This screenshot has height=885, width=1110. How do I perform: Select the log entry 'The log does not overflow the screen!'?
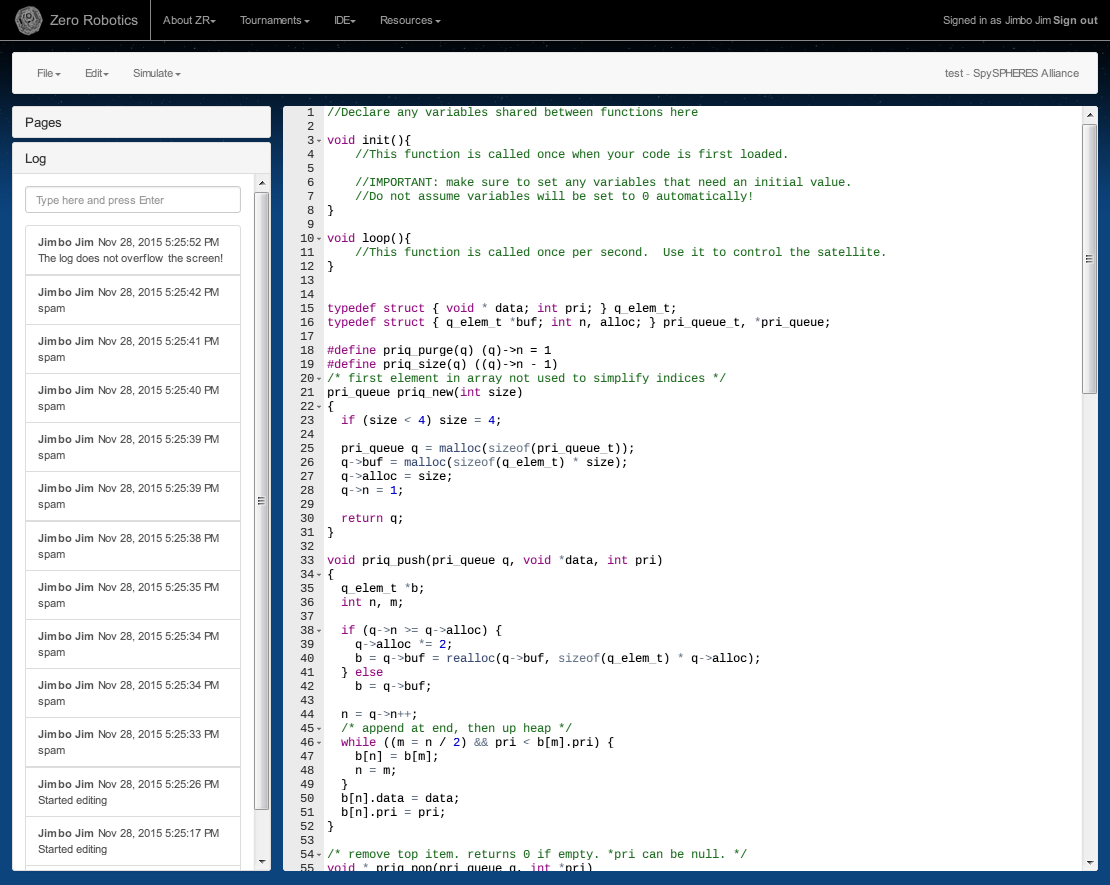(x=133, y=250)
